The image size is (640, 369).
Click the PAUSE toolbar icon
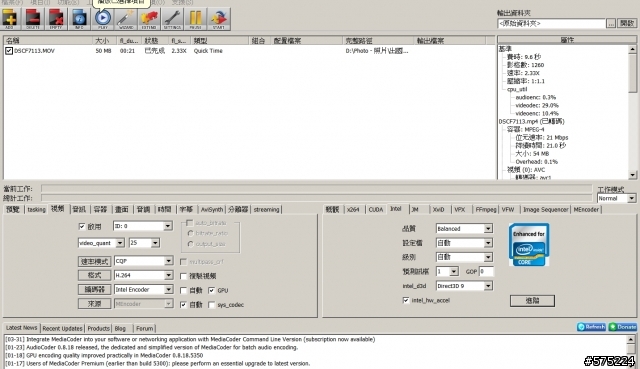(196, 19)
